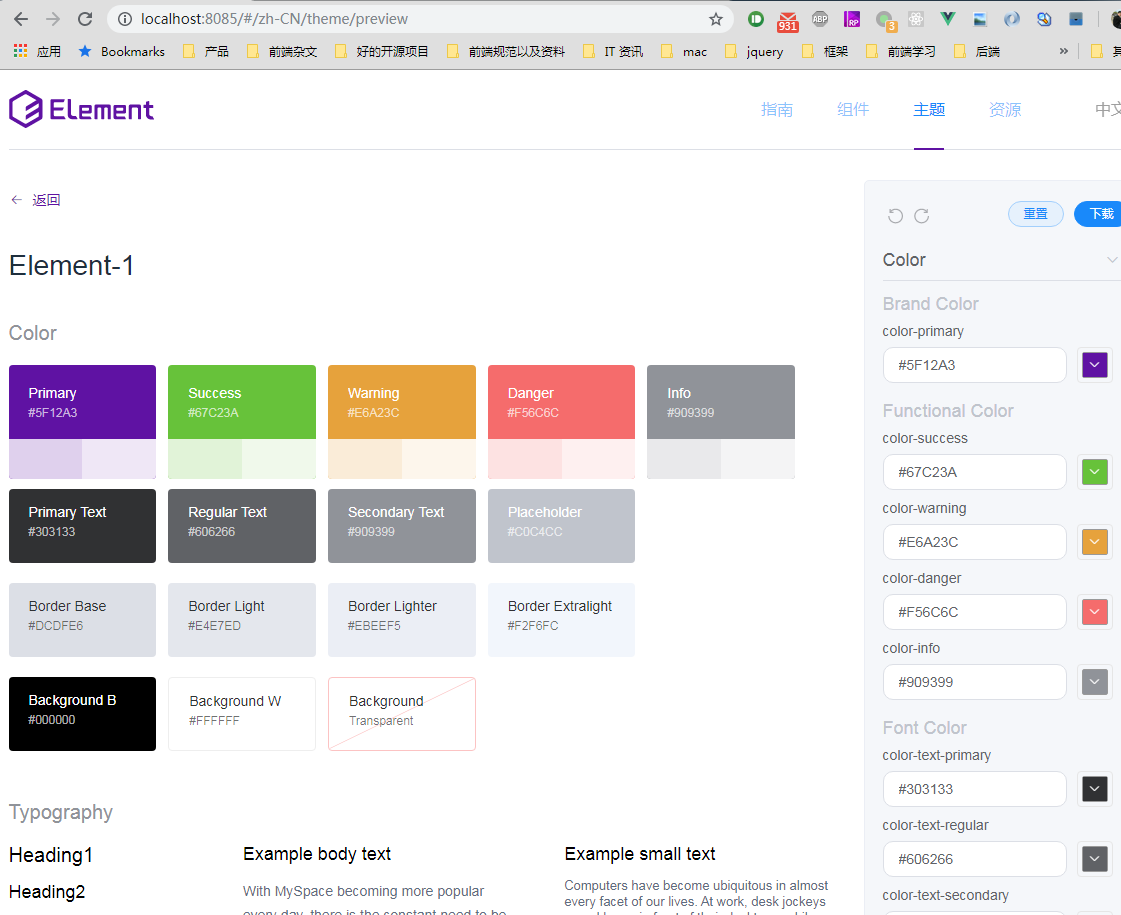Click the Example small text heading
The image size is (1121, 915).
[x=640, y=854]
